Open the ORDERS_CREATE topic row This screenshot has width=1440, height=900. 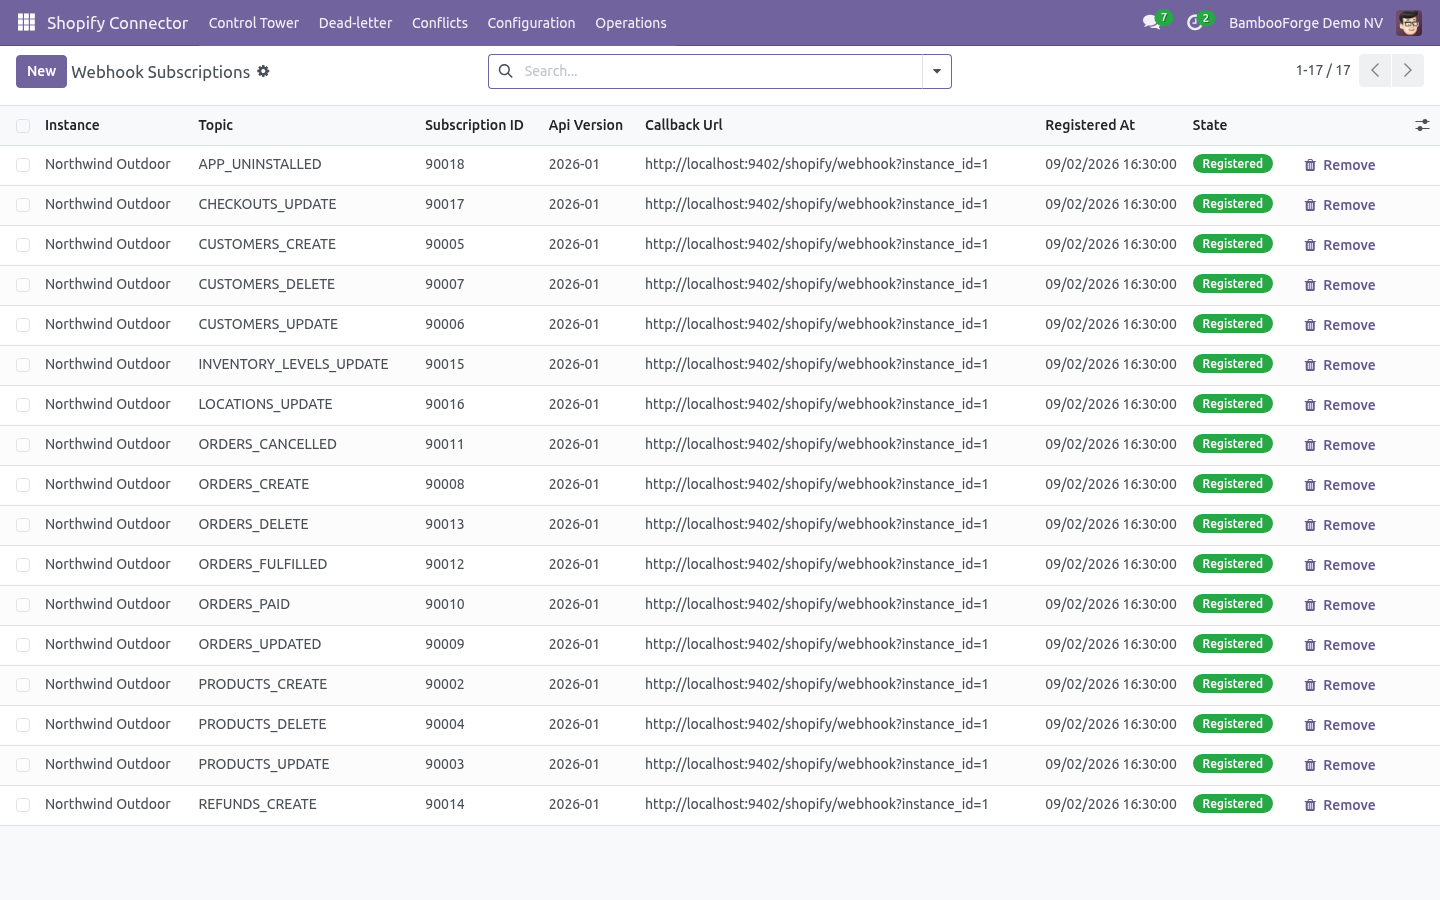point(254,484)
